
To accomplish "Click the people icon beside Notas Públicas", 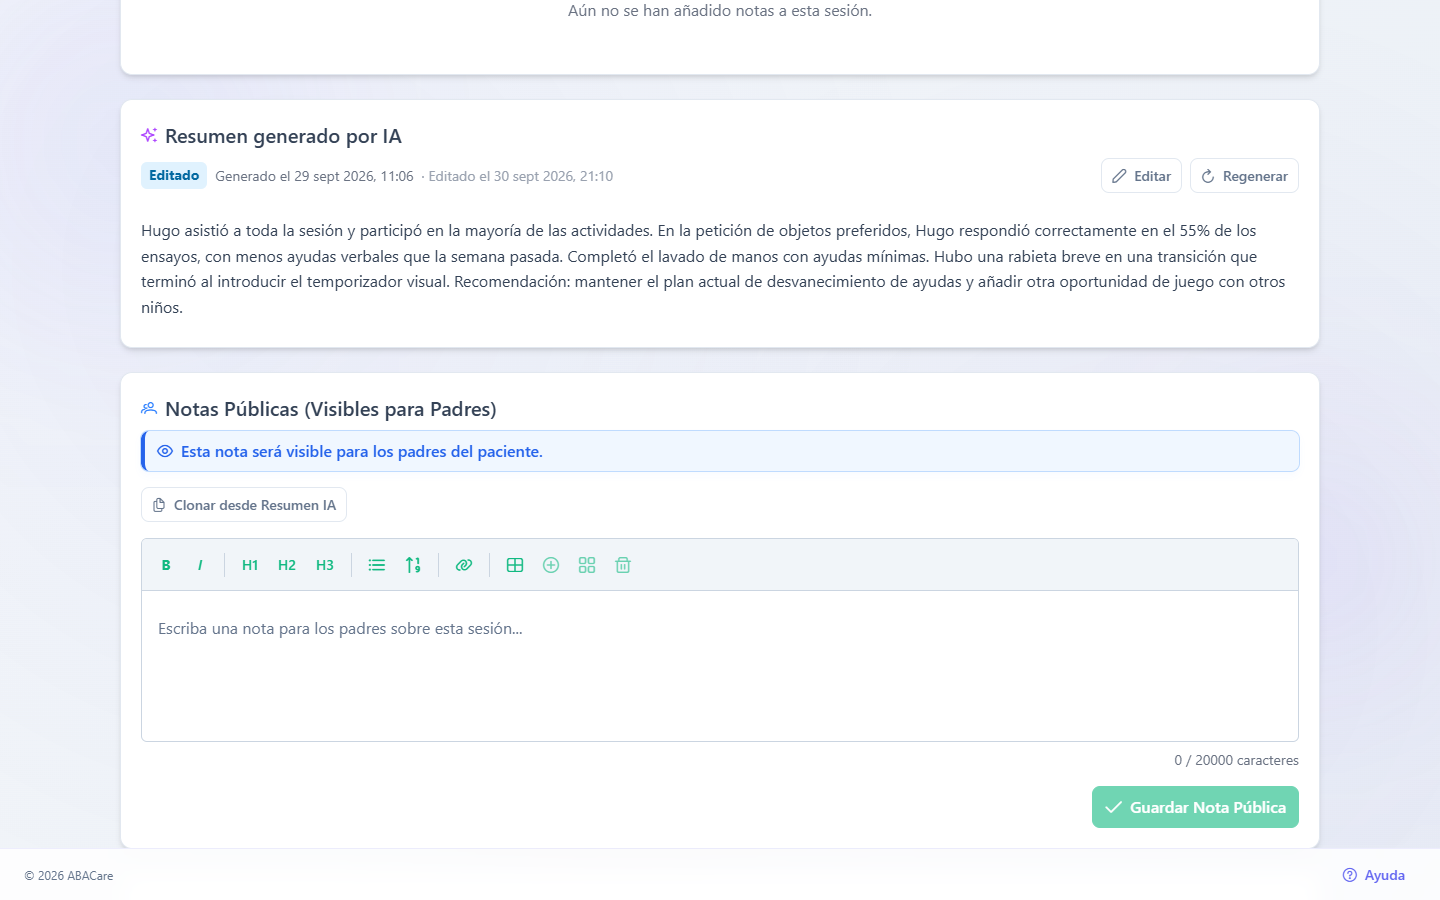I will coord(149,408).
